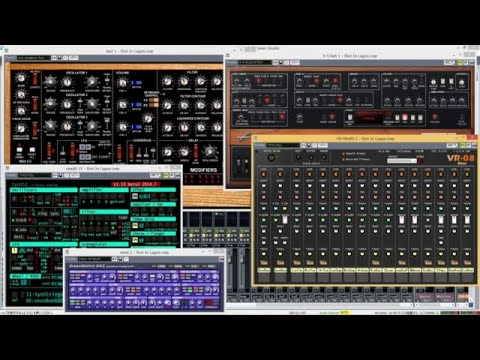The height and width of the screenshot is (360, 480).
Task: Click the filter Emphasis knob on Minimoog synth
Action: pyautogui.click(x=184, y=81)
